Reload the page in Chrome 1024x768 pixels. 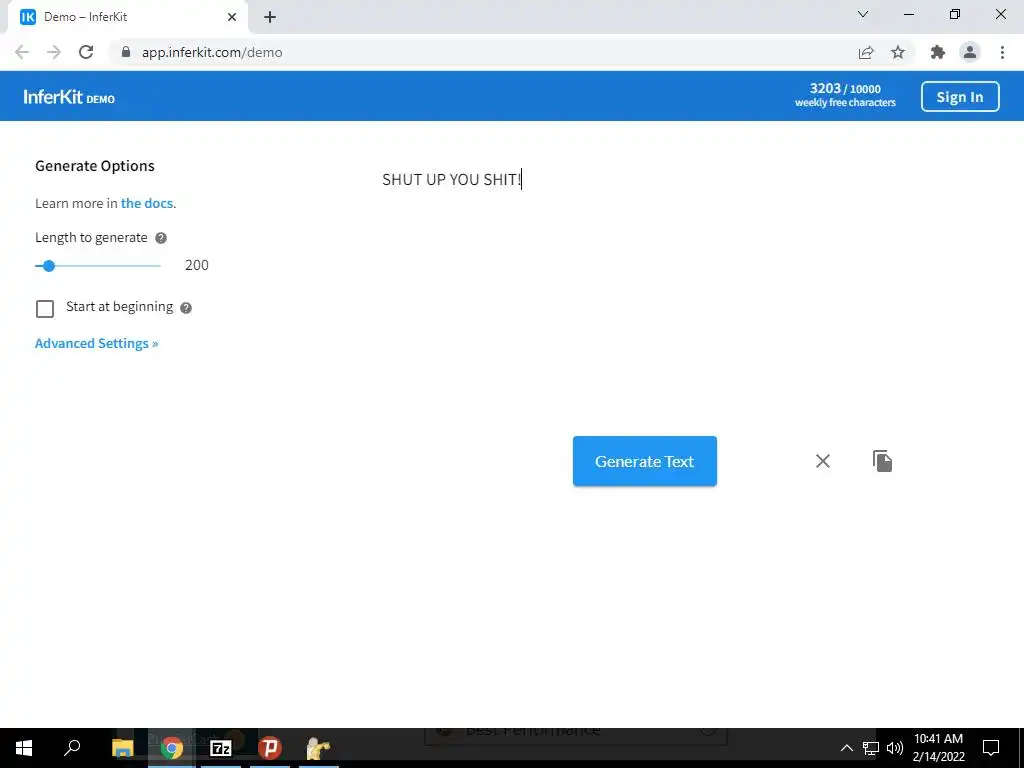[86, 52]
